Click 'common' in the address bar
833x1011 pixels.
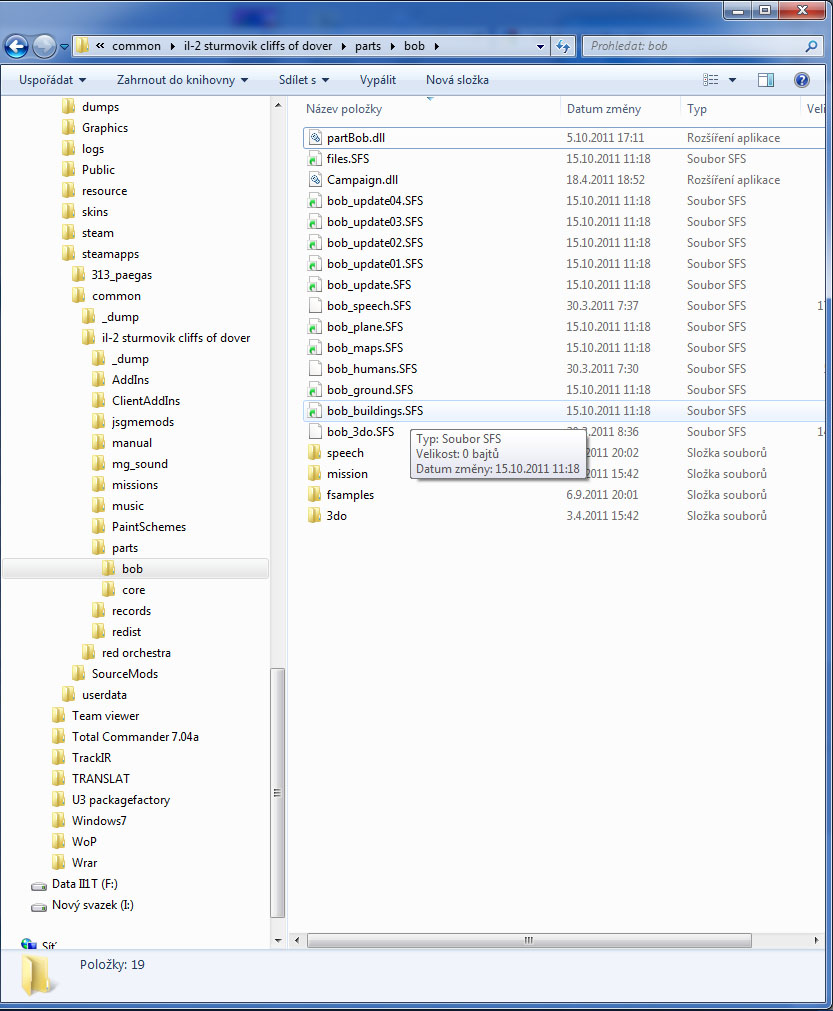coord(136,46)
